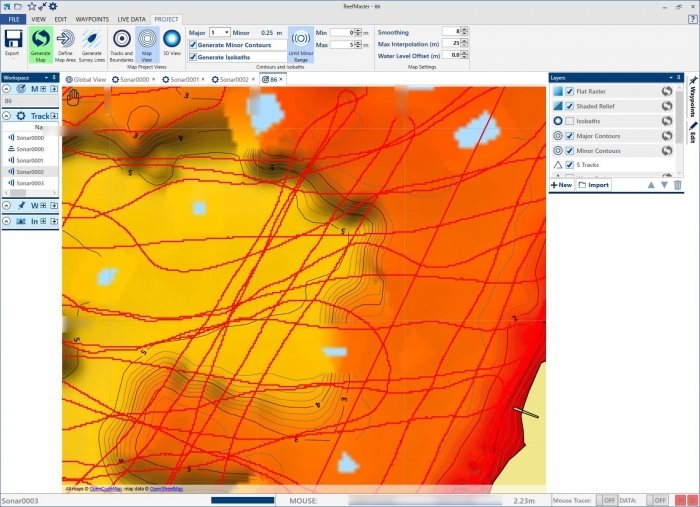Image resolution: width=700 pixels, height=507 pixels.
Task: Open the Major contour interval dropdown
Action: [225, 32]
